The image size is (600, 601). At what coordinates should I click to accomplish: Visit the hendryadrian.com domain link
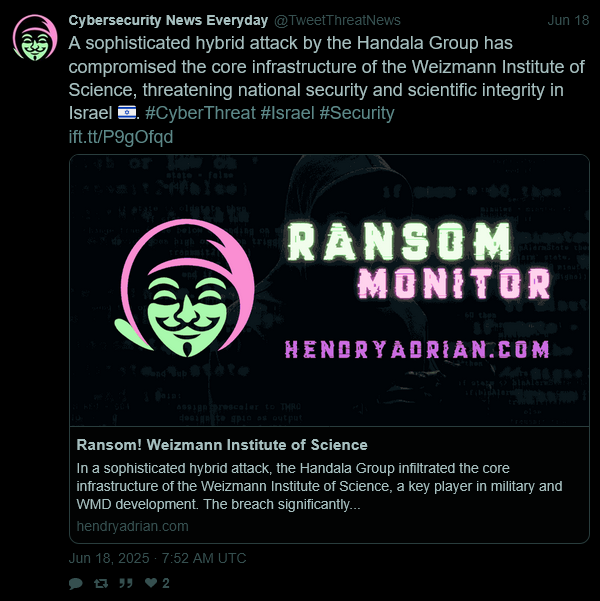[x=132, y=526]
